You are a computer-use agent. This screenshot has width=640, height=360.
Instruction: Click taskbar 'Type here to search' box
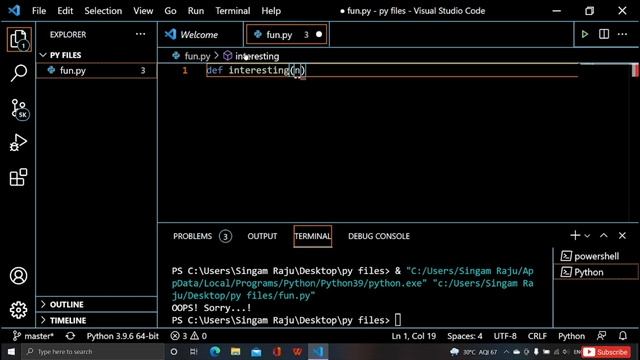coord(93,351)
